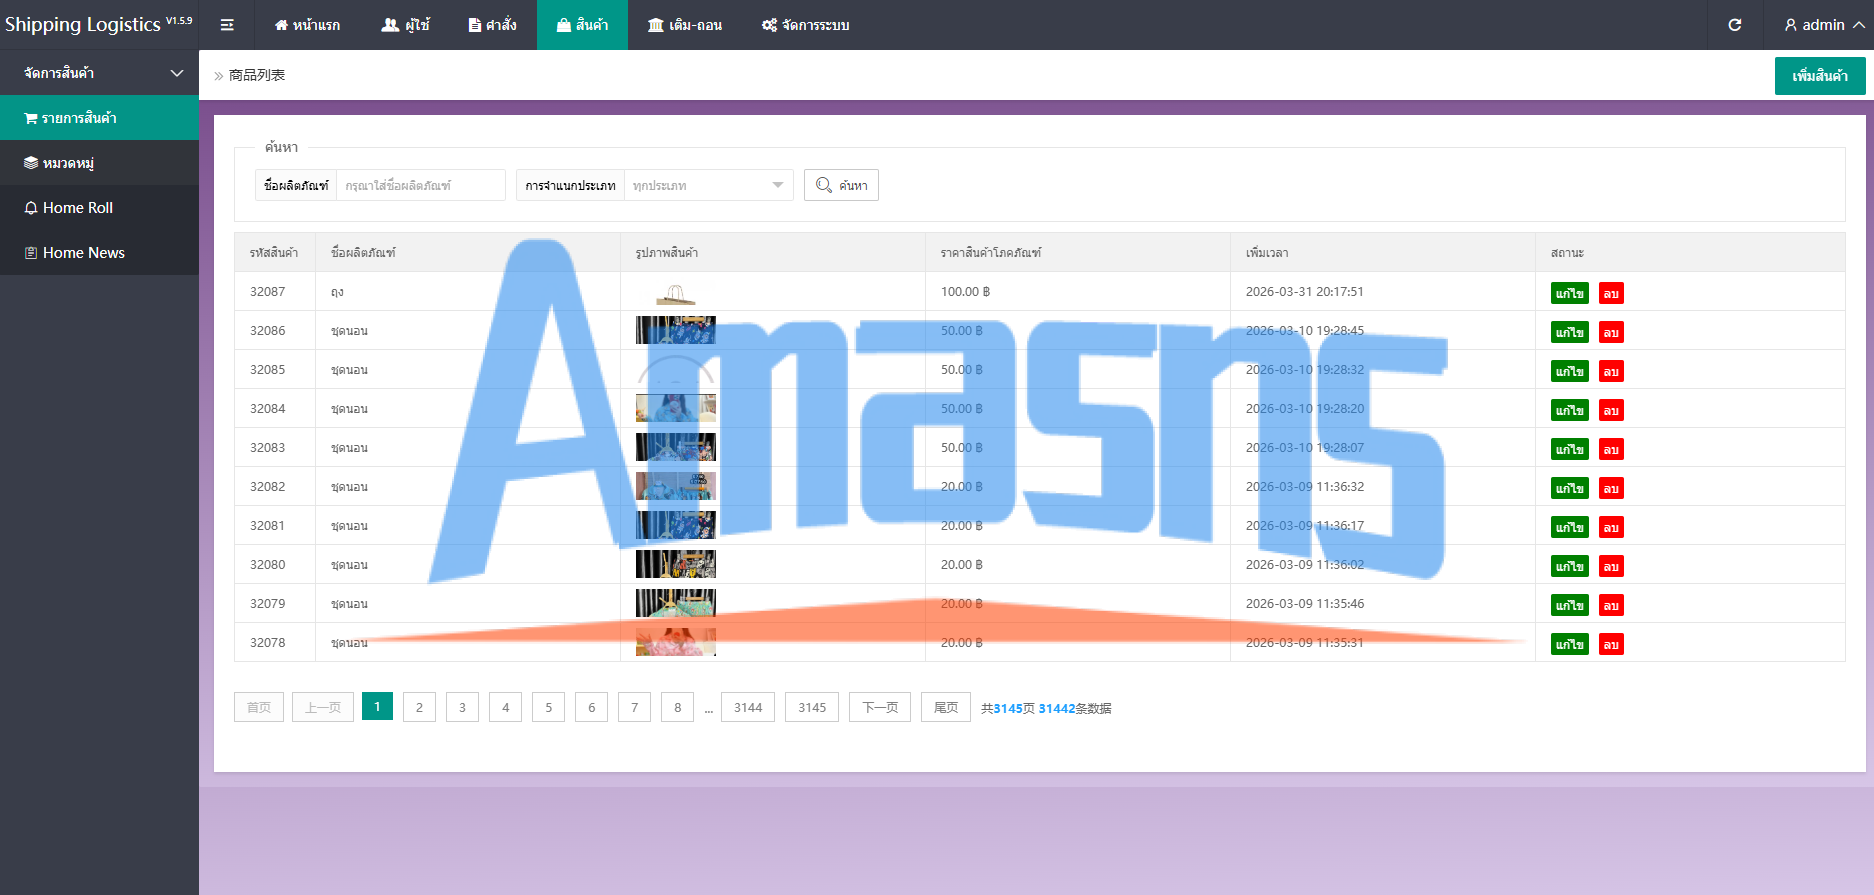Open the bag image thumbnail of product 32087
The height and width of the screenshot is (895, 1874).
click(676, 293)
